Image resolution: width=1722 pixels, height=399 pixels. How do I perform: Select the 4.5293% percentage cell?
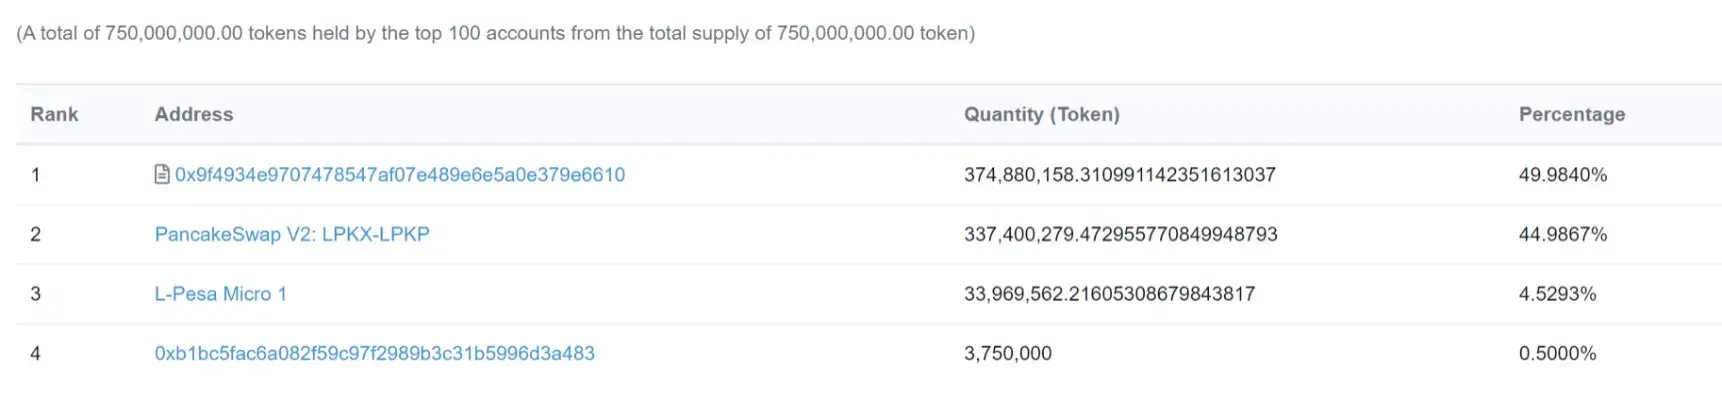[1558, 294]
